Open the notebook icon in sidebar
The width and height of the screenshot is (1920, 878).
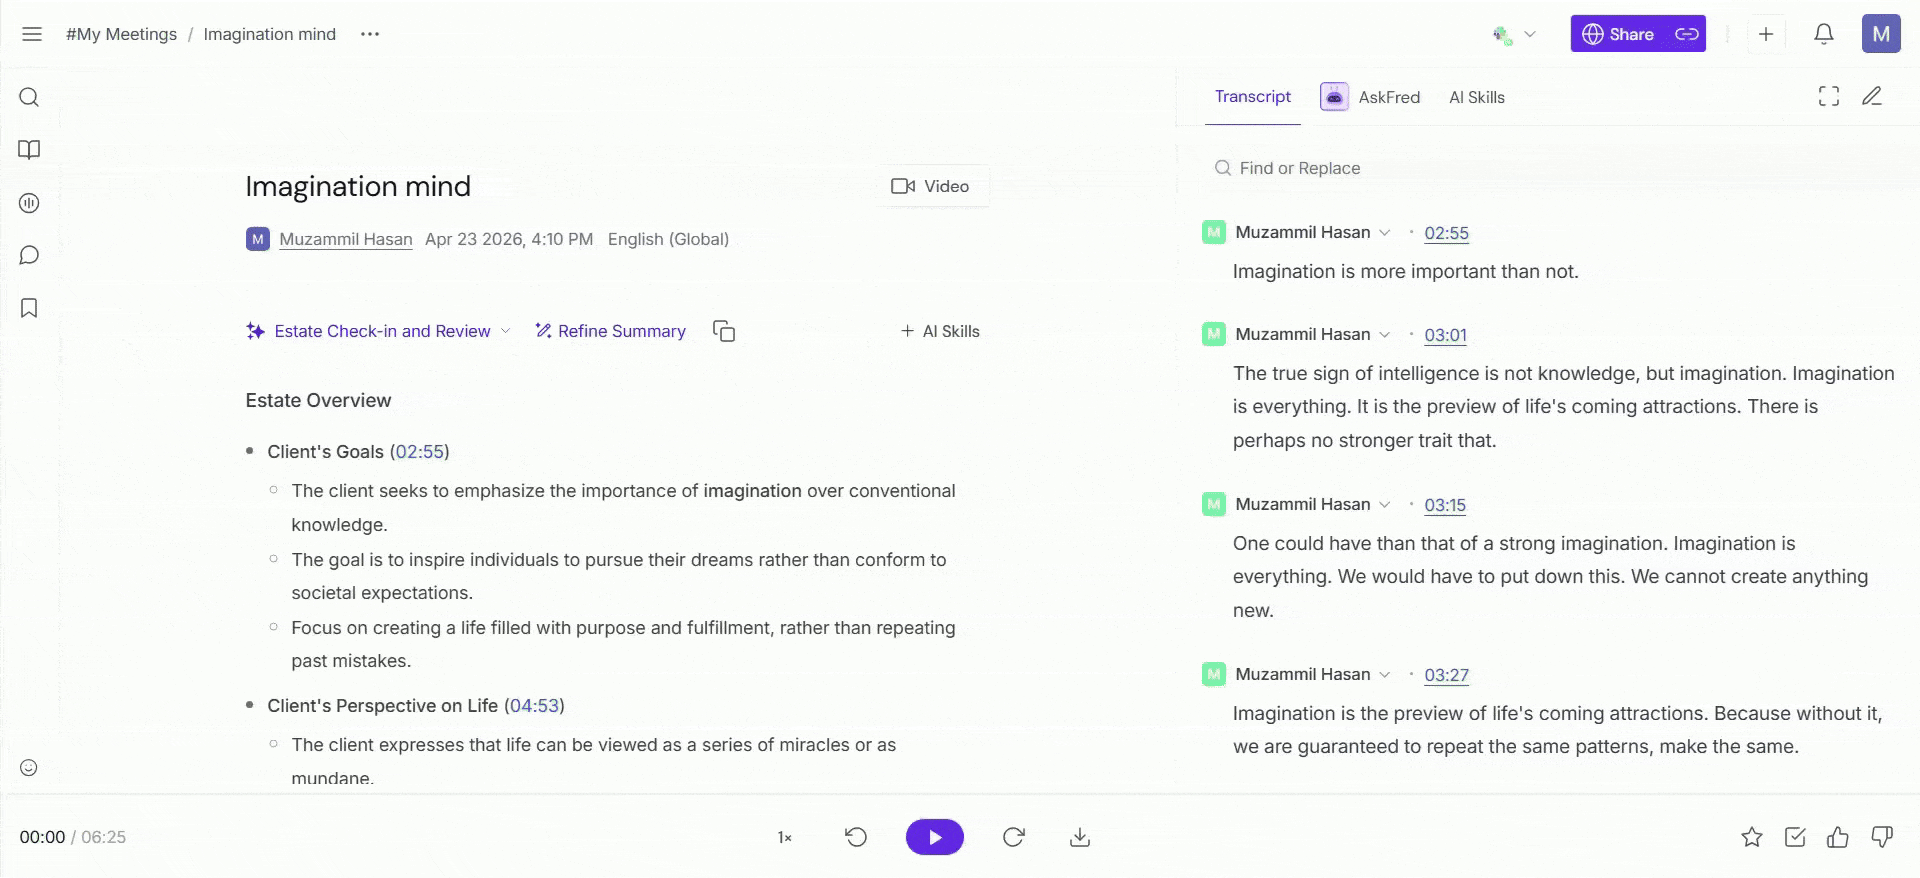click(x=29, y=150)
